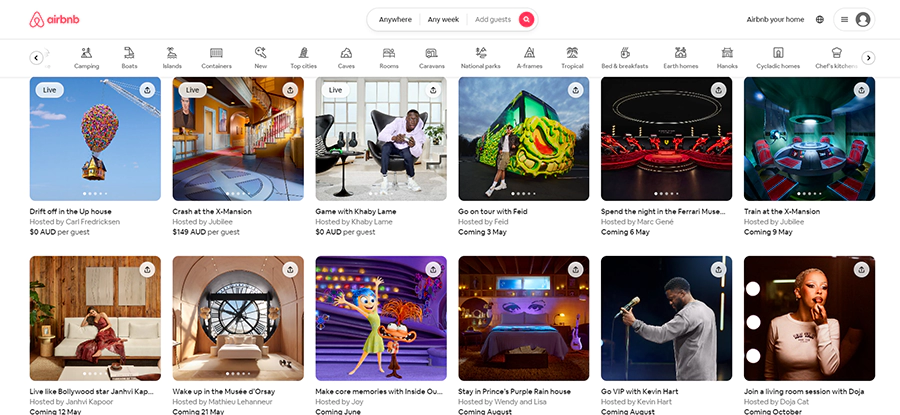Share the Ferrari Museum listing
The height and width of the screenshot is (415, 900).
718,90
